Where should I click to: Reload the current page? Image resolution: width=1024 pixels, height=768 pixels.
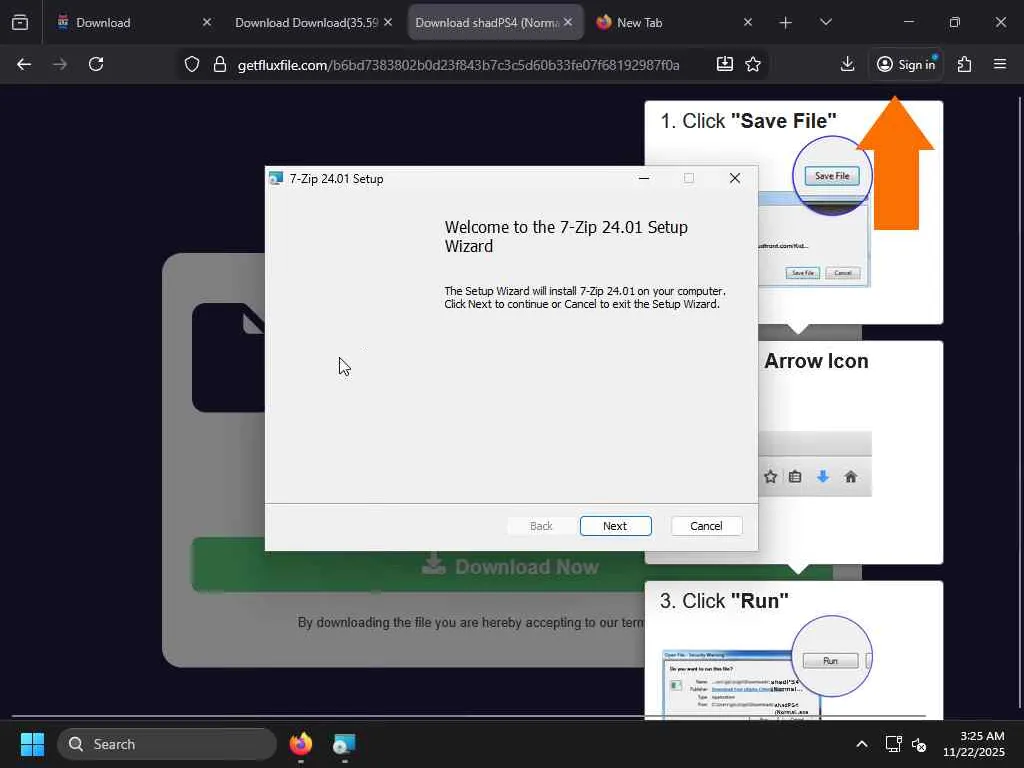[96, 64]
